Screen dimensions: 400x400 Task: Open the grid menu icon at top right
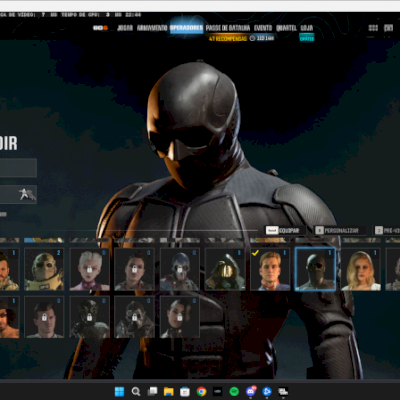373,28
